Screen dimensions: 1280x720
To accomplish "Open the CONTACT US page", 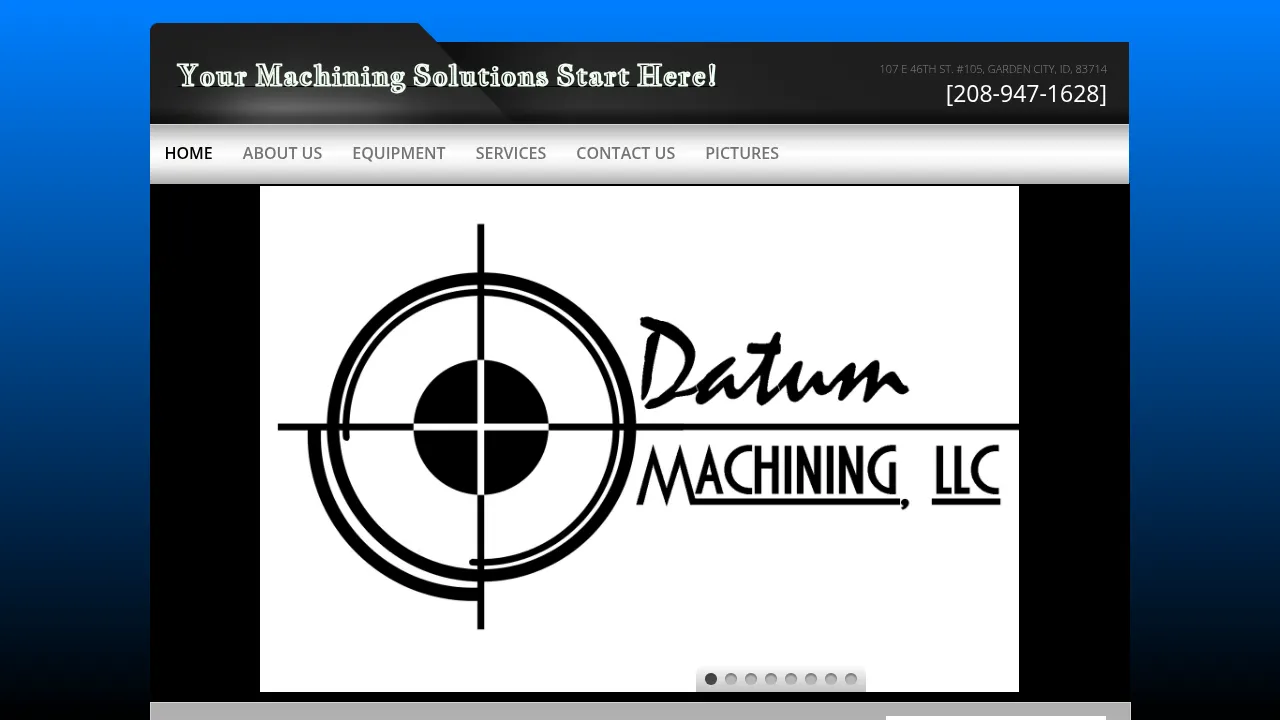I will 625,153.
